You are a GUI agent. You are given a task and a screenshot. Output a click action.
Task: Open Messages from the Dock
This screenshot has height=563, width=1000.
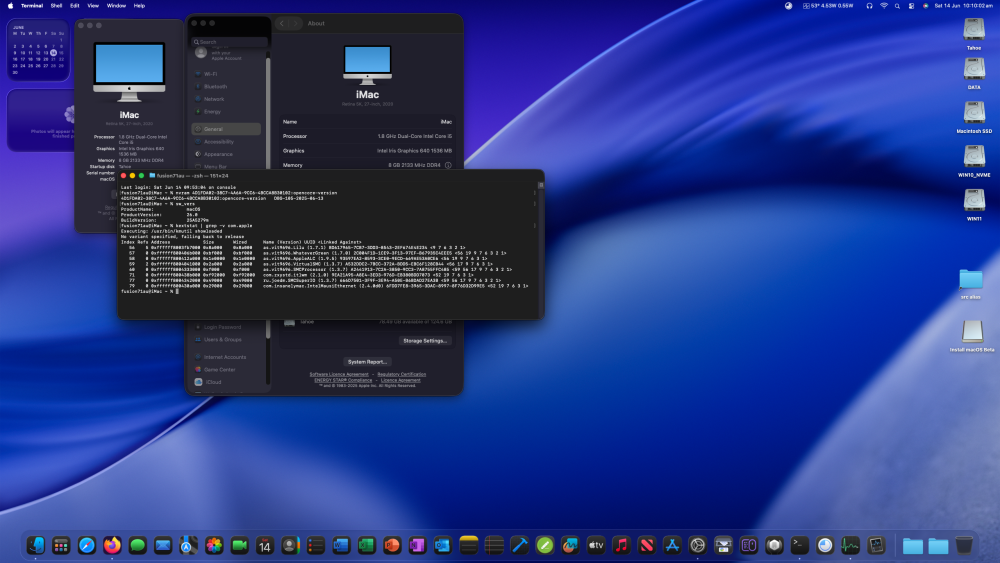[138, 545]
